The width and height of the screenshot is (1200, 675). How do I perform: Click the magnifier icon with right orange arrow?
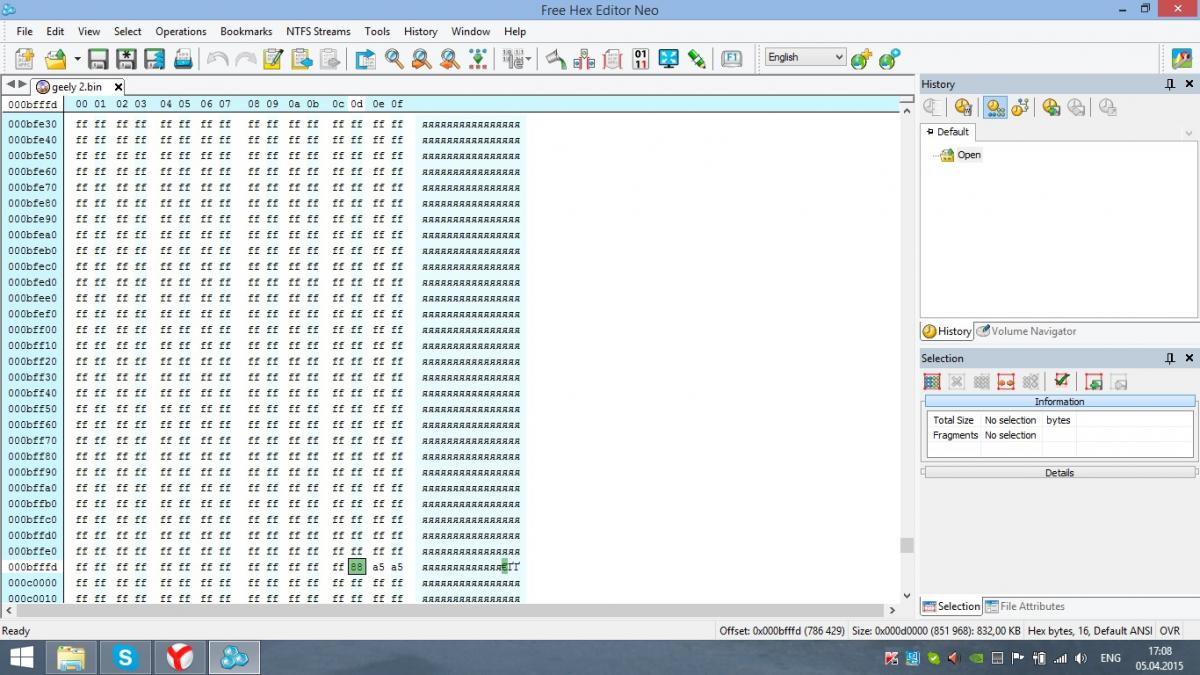click(422, 59)
